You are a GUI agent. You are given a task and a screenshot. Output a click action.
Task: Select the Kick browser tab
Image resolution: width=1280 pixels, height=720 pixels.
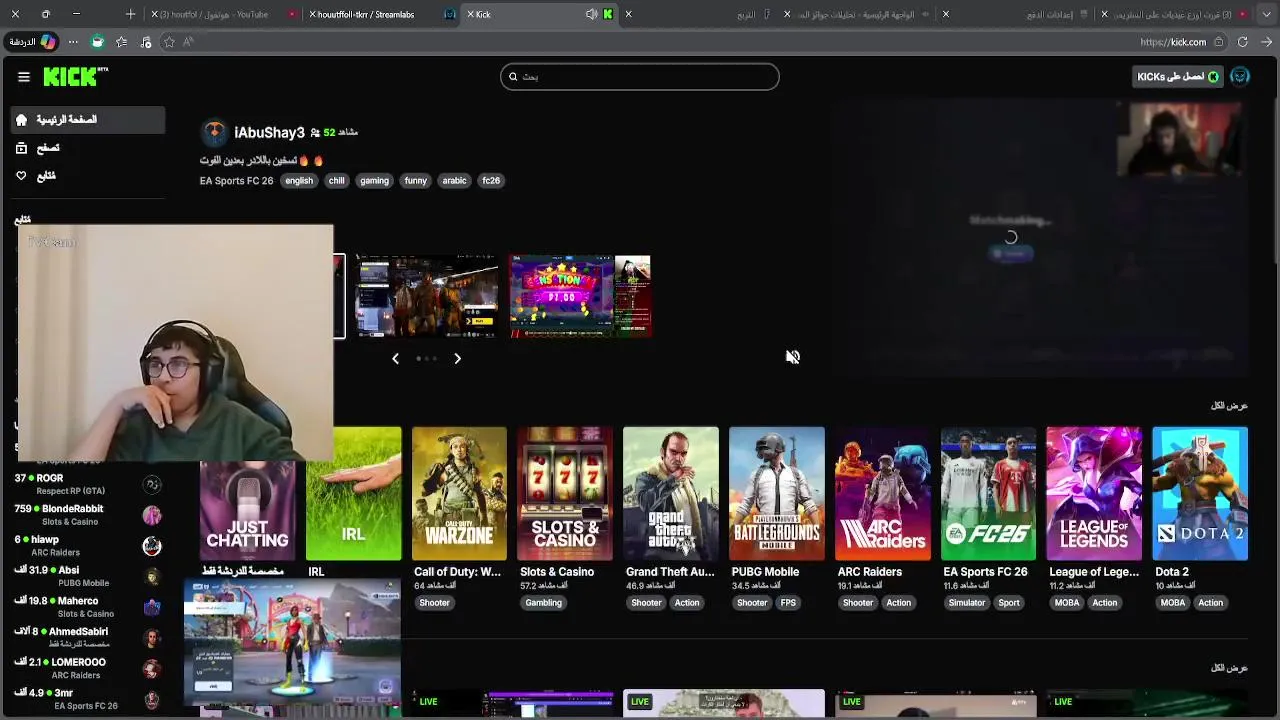(x=541, y=14)
